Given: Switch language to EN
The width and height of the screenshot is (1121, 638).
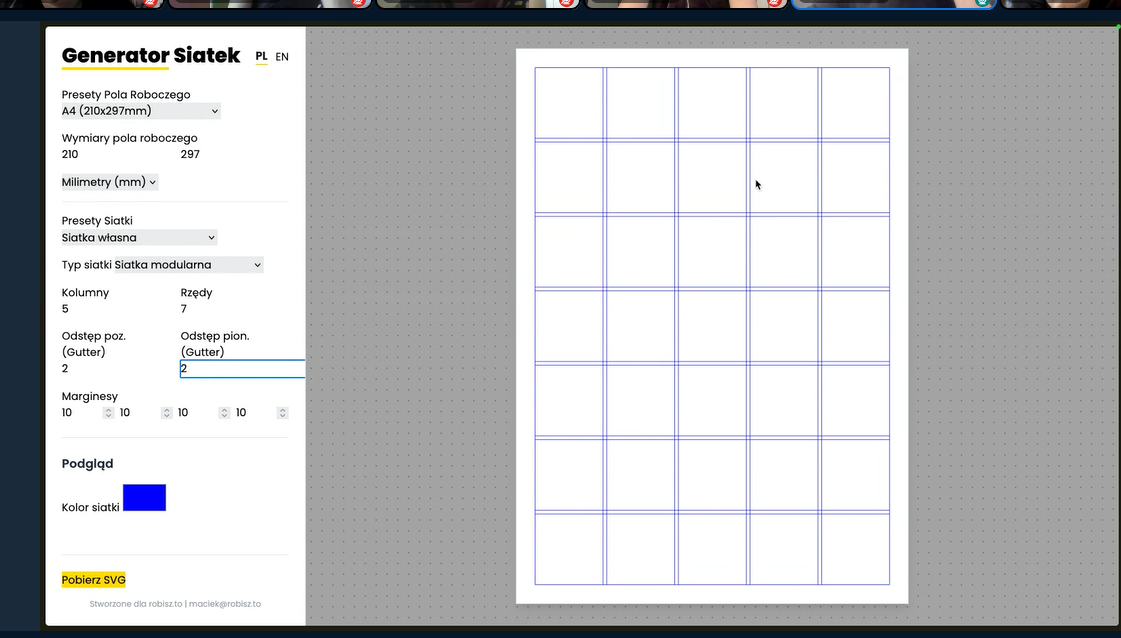Looking at the screenshot, I should click(x=282, y=57).
